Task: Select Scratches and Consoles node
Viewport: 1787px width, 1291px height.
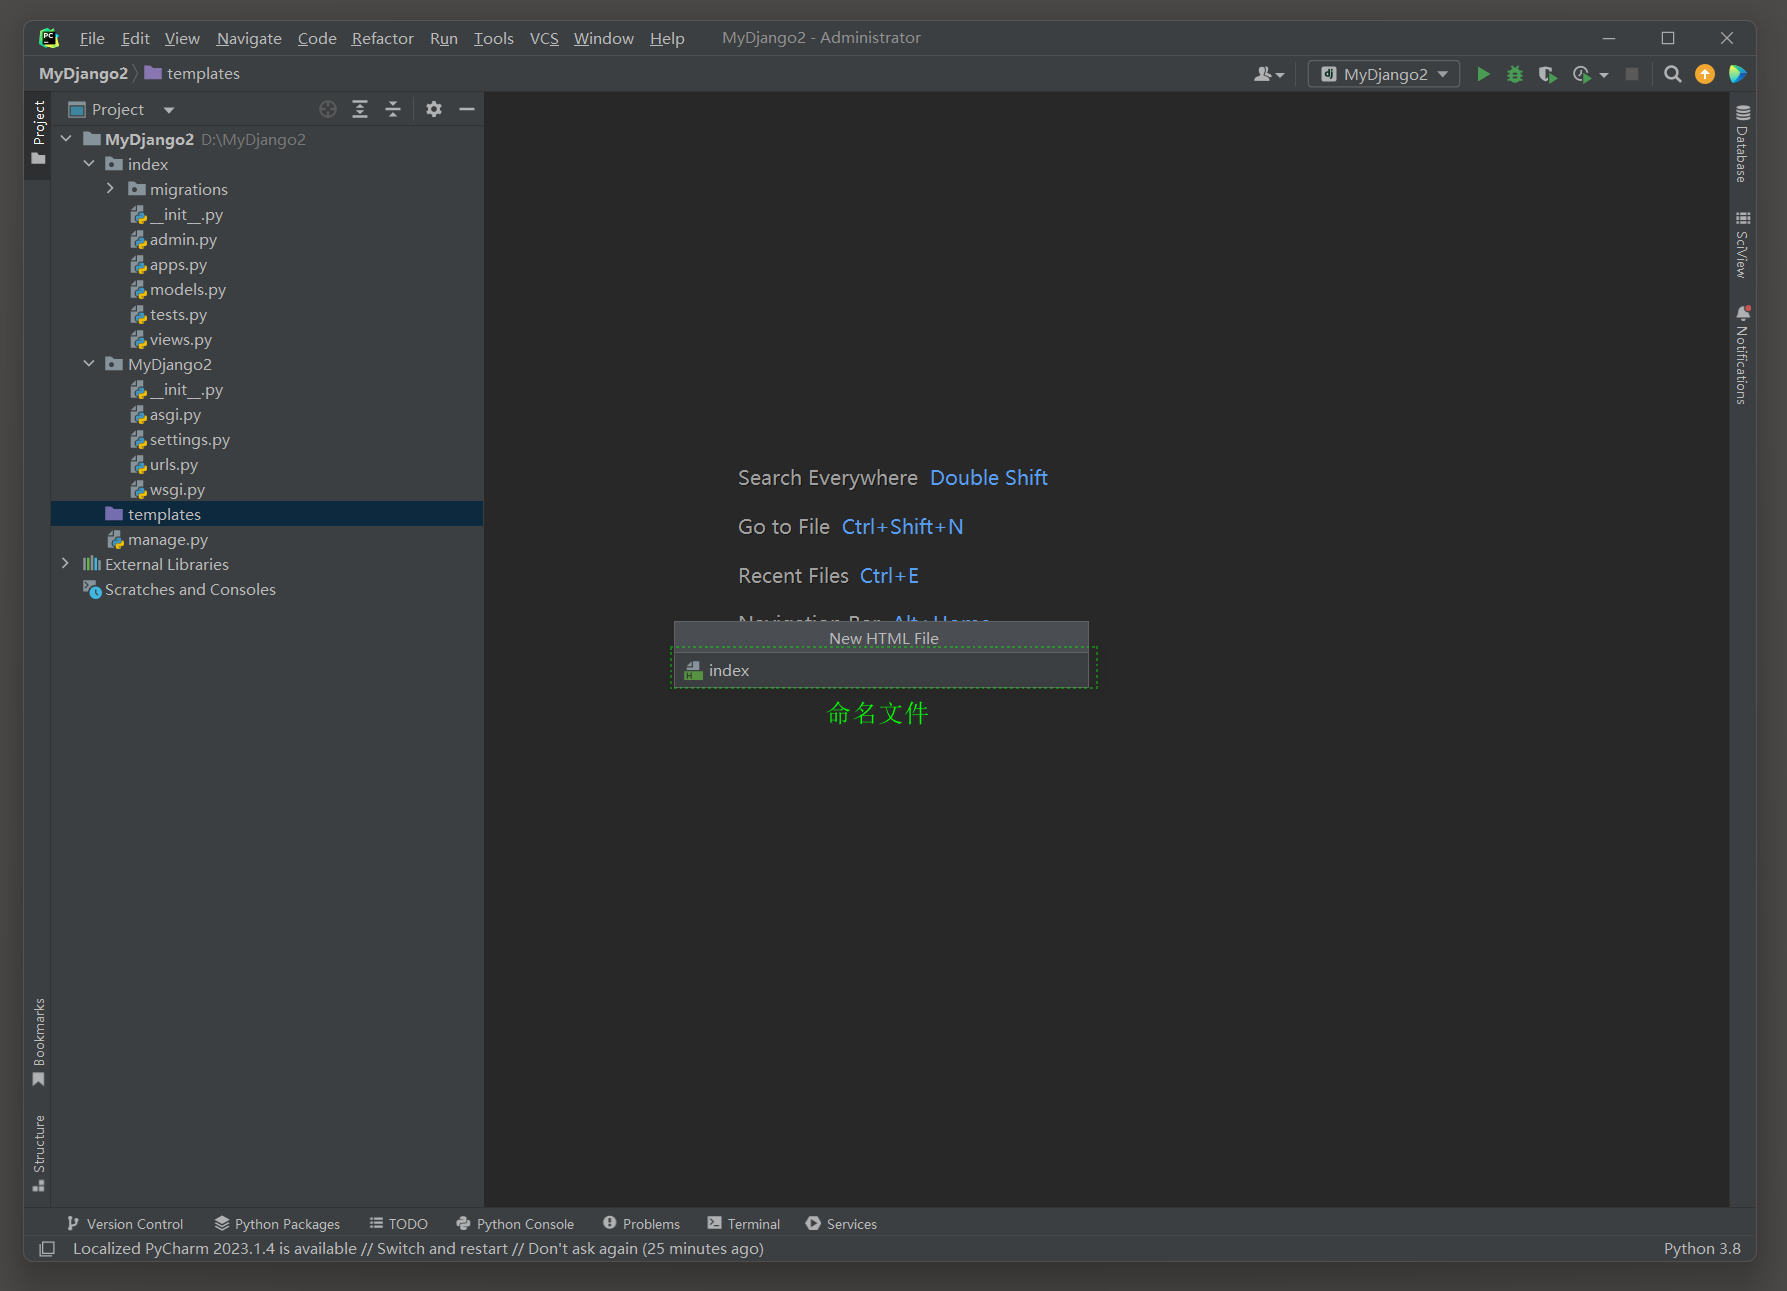Action: coord(180,589)
